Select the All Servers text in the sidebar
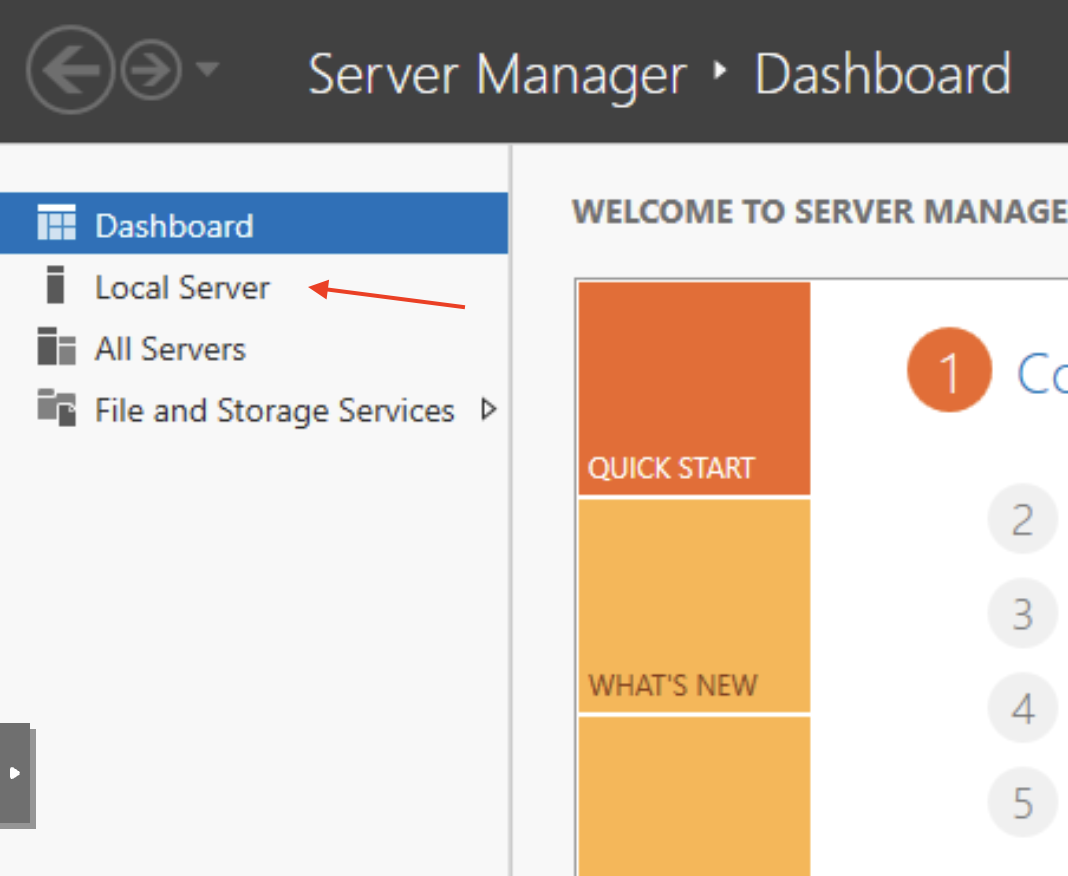 (170, 349)
